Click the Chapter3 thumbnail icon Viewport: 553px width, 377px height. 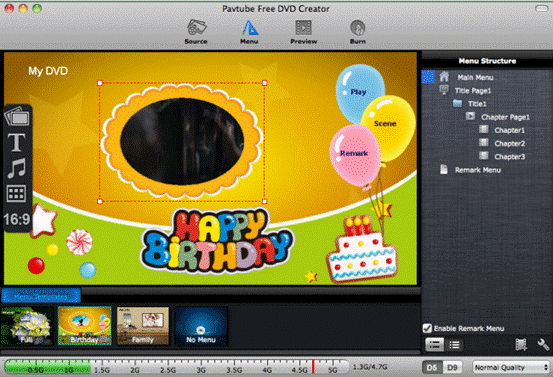[484, 156]
